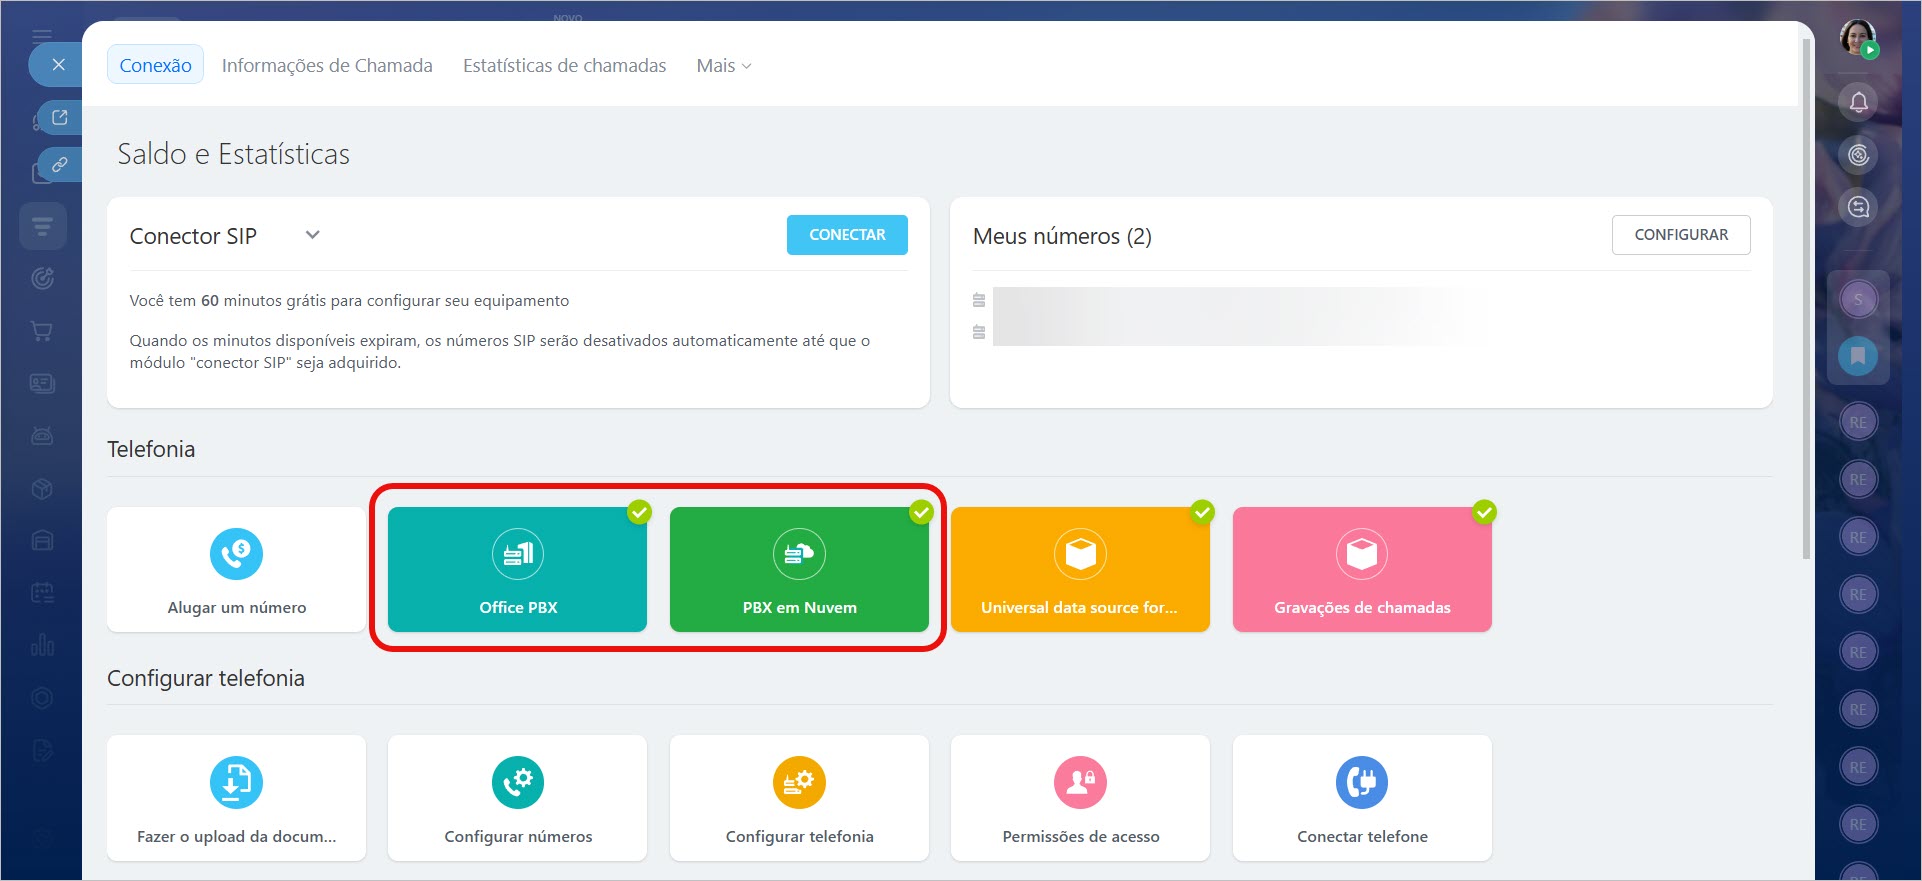Viewport: 1922px width, 881px height.
Task: Open notifications bell in right sidebar
Action: pyautogui.click(x=1858, y=102)
